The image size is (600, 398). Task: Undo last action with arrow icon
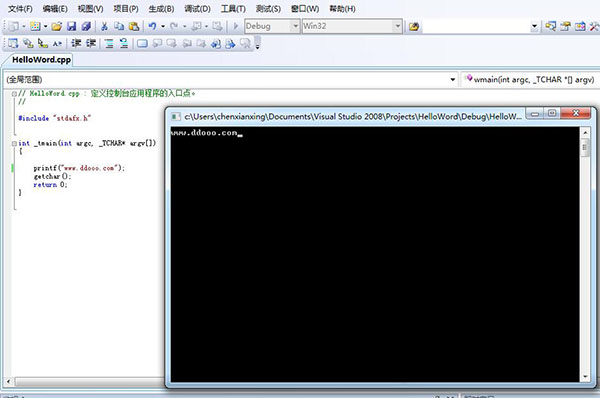(x=152, y=26)
